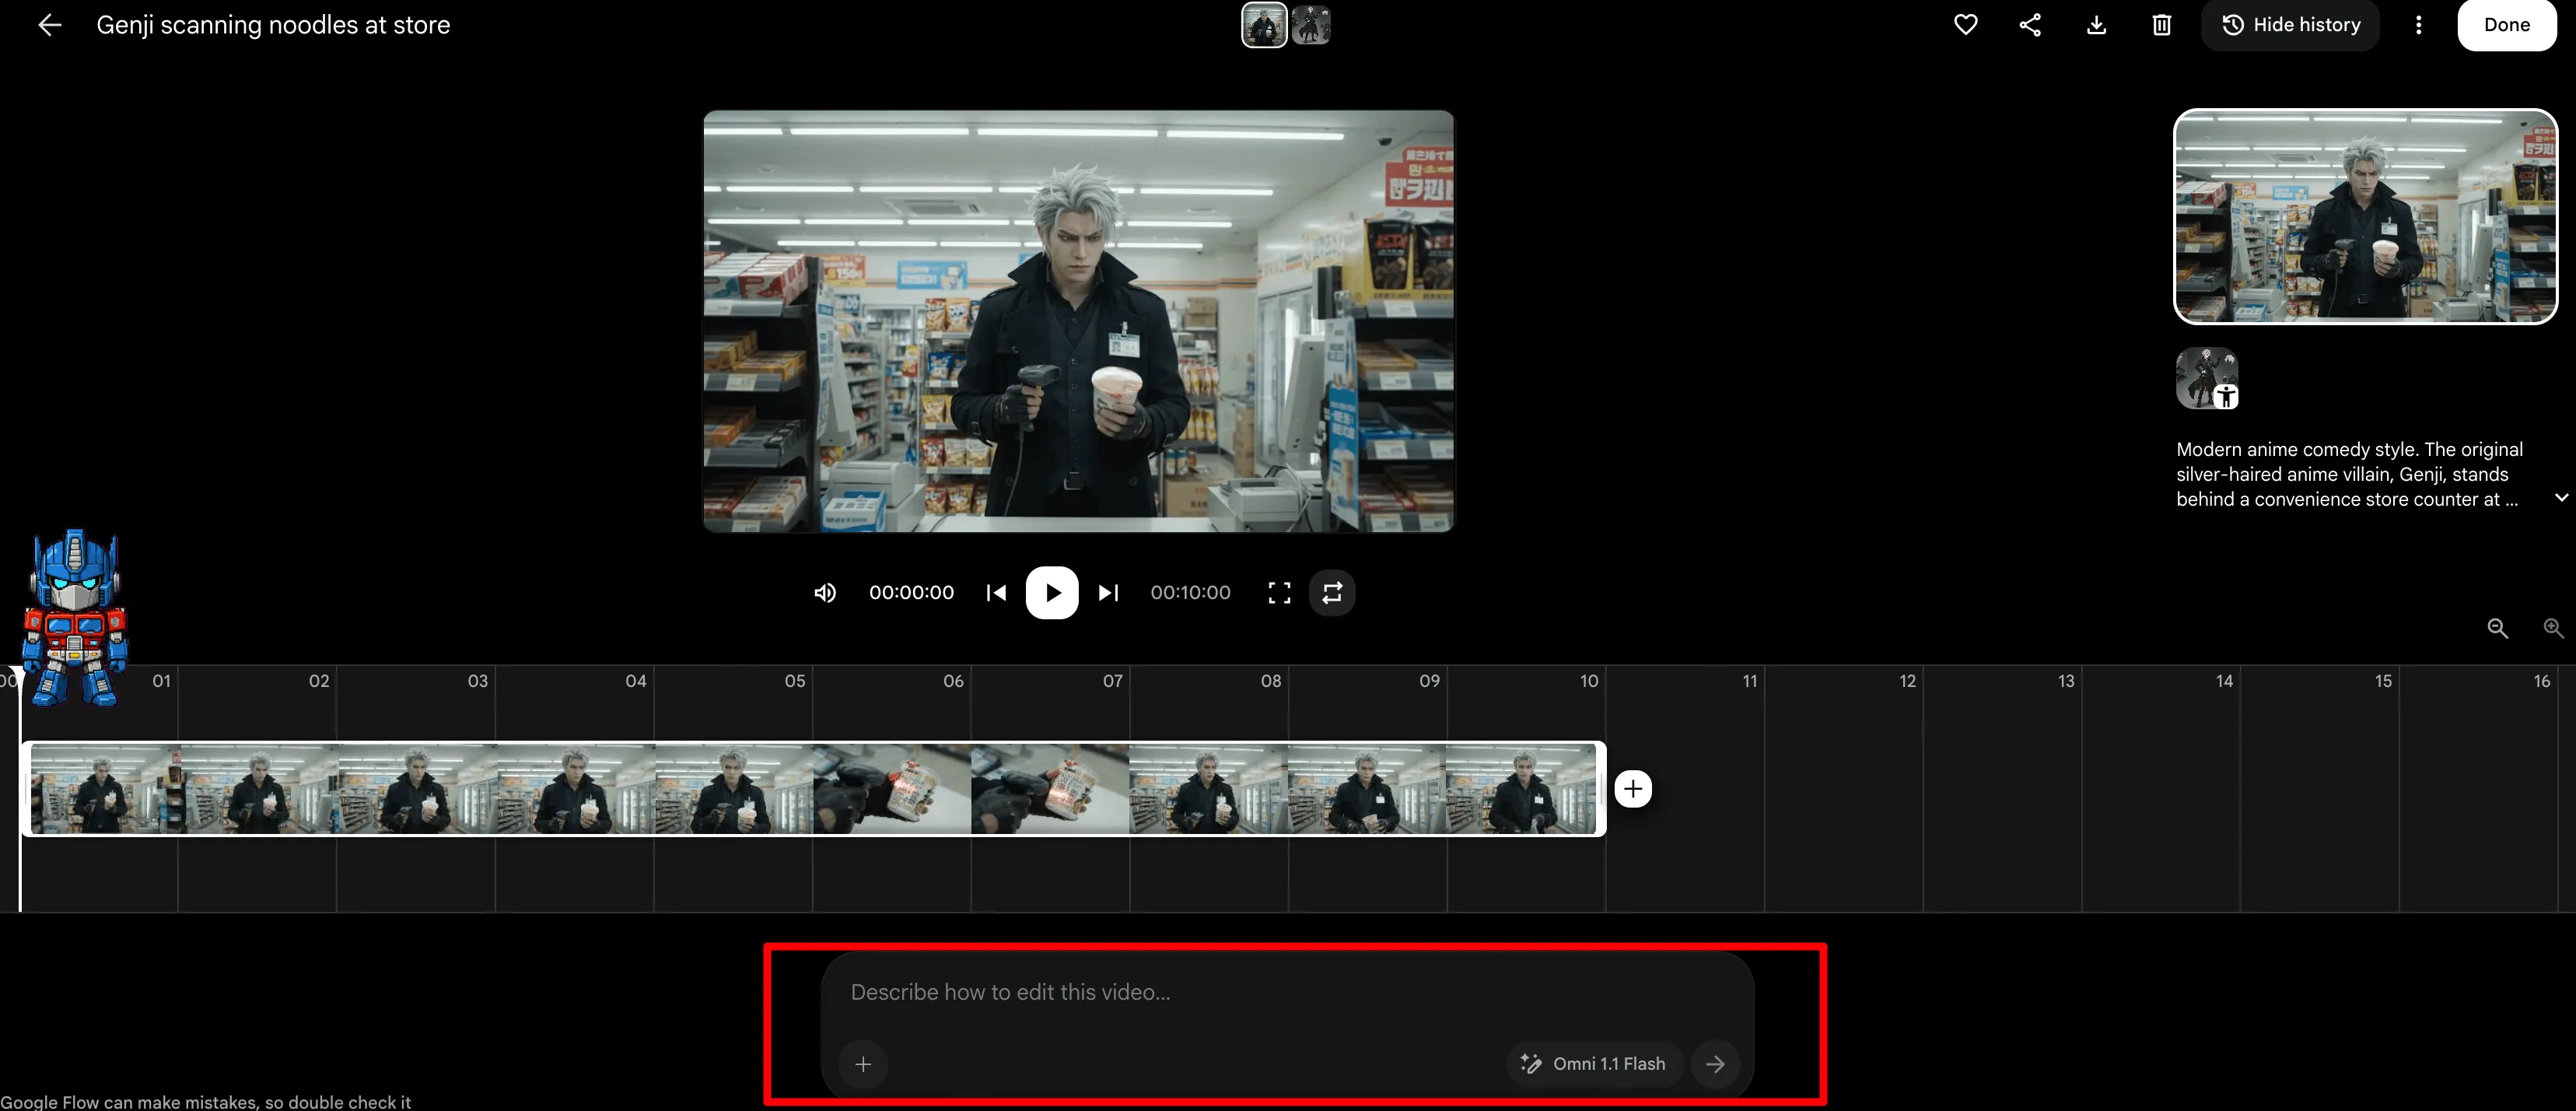2576x1111 pixels.
Task: Select the first version thumbnail in header
Action: [x=1264, y=25]
